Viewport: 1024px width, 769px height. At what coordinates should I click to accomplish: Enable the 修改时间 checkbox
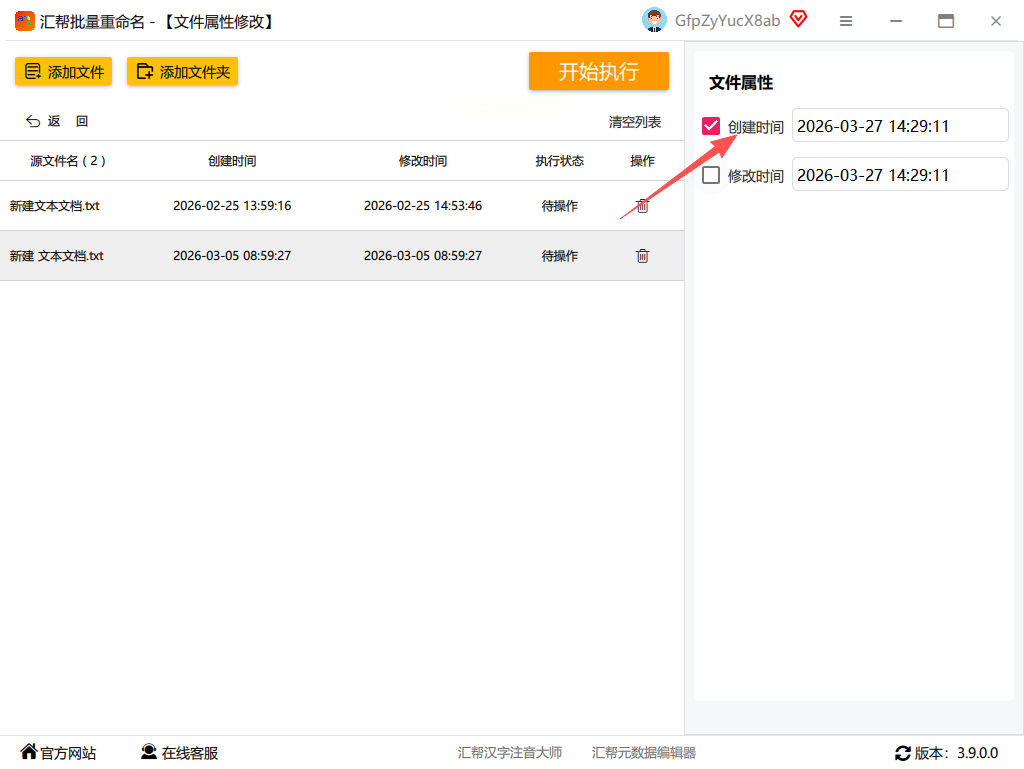click(711, 175)
